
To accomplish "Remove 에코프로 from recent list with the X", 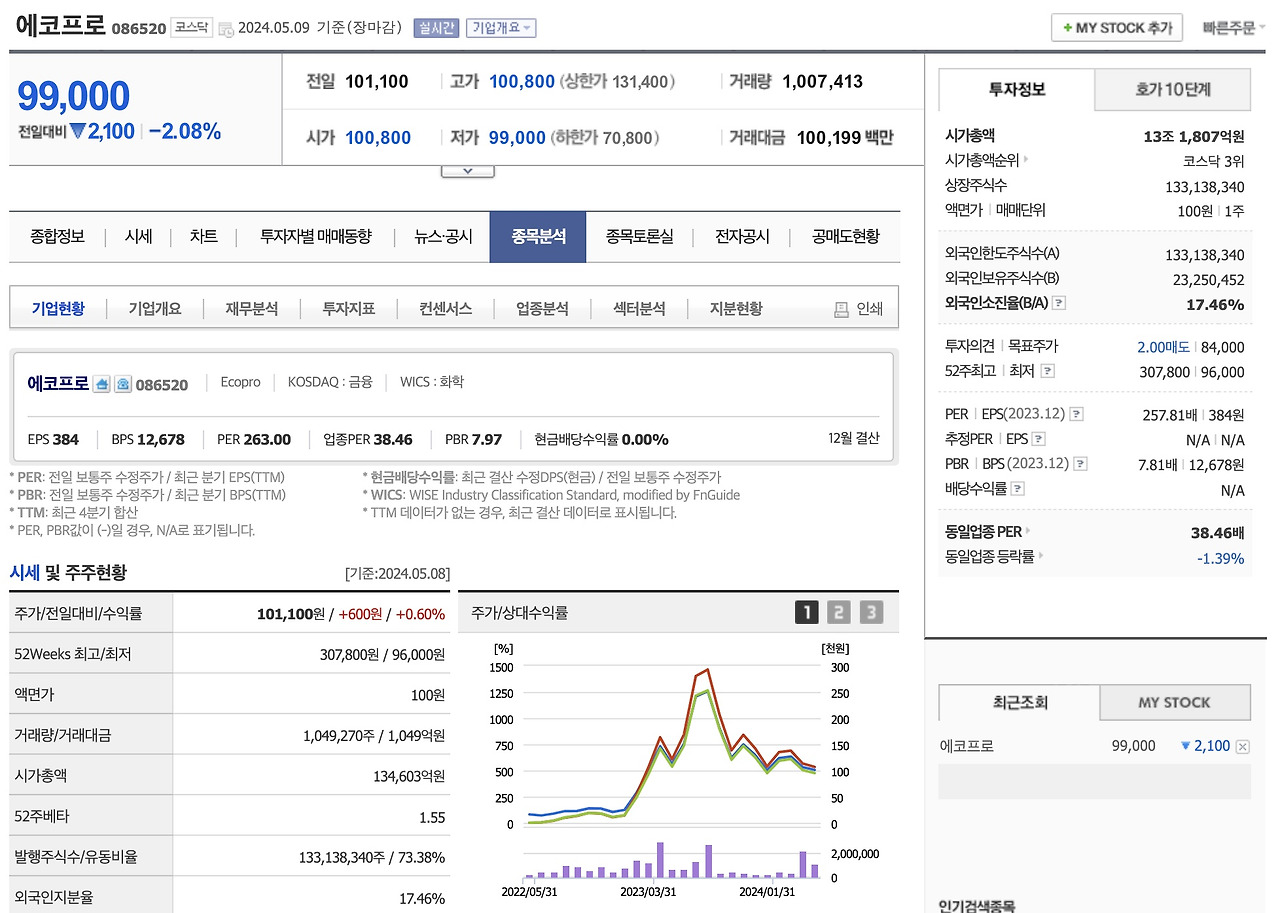I will [x=1243, y=747].
